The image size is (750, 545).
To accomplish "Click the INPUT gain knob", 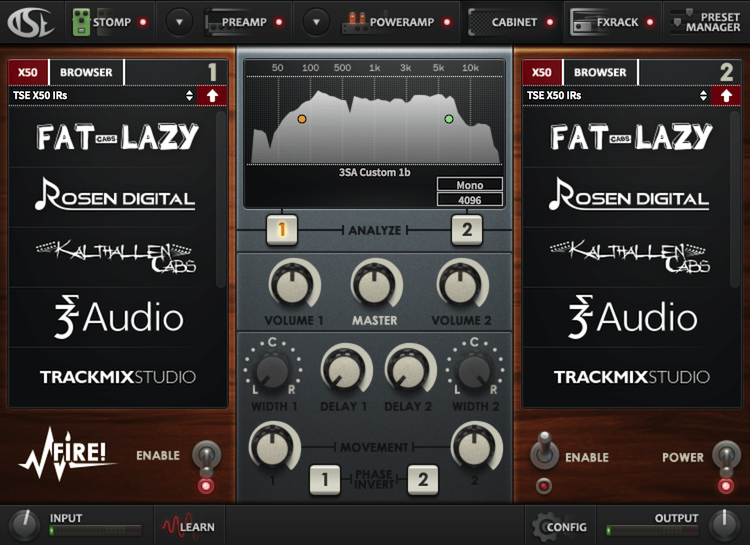I will click(x=24, y=525).
